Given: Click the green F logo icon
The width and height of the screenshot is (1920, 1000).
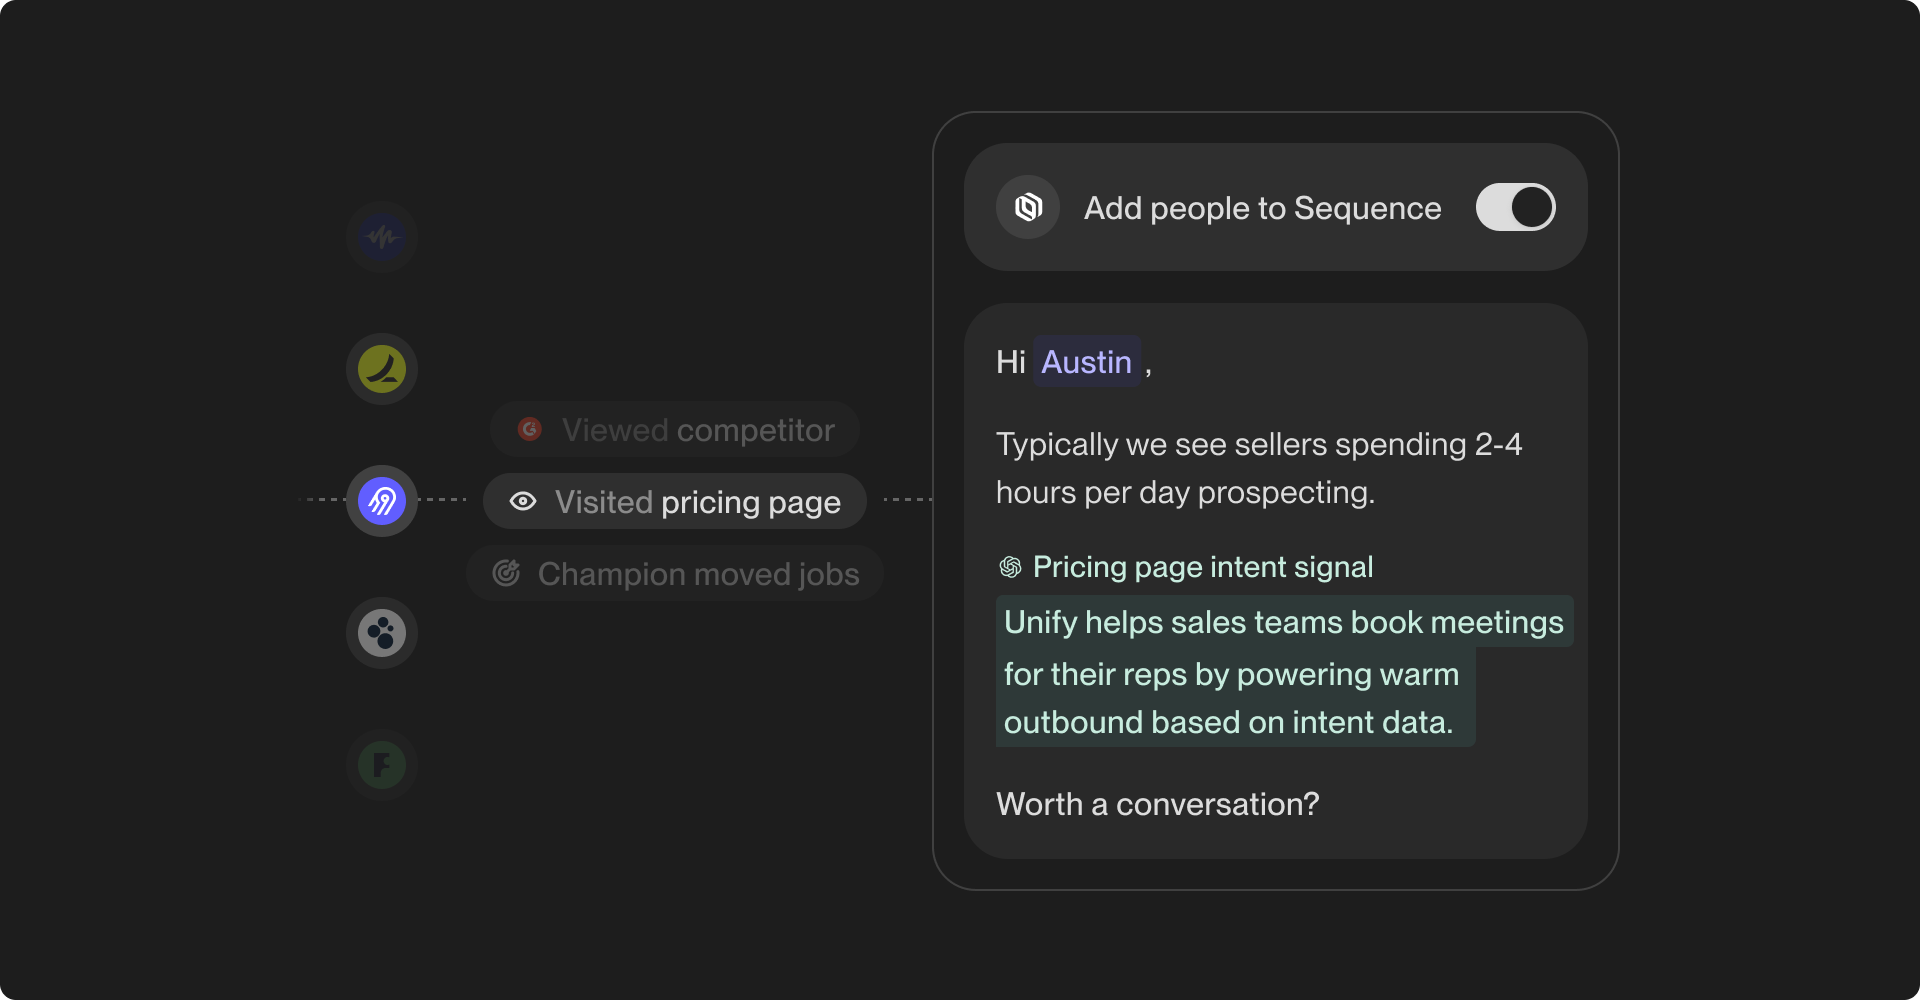Looking at the screenshot, I should click(x=382, y=765).
